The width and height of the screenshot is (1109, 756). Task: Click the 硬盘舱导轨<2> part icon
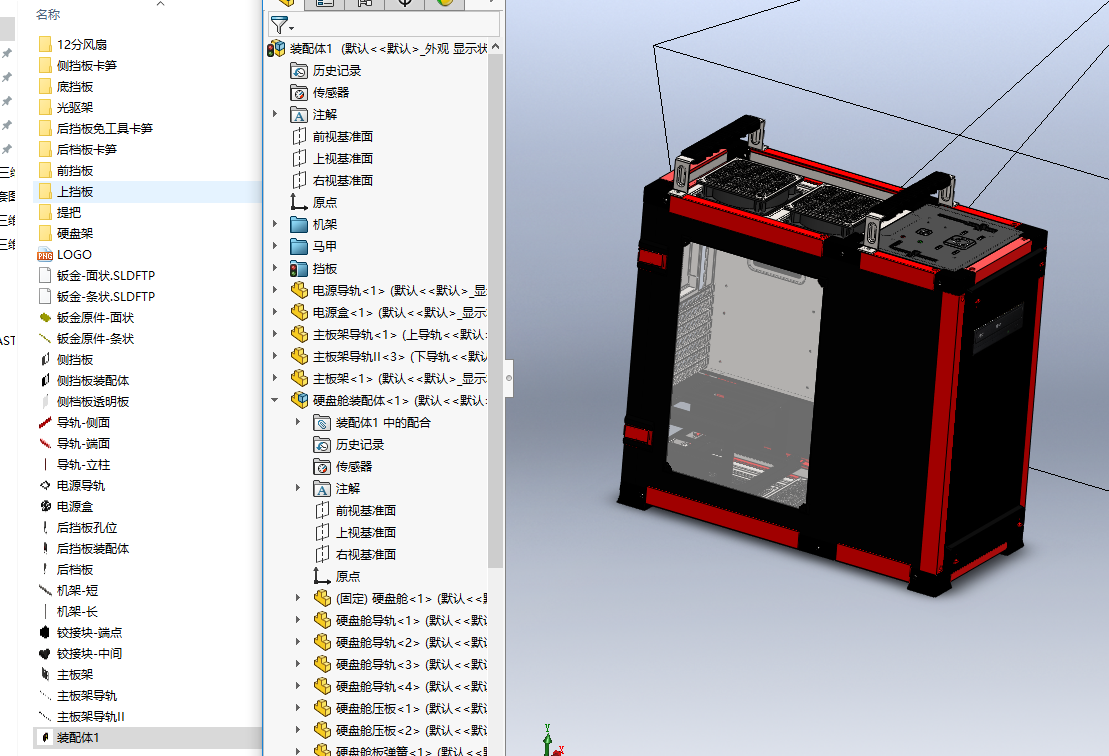point(322,642)
